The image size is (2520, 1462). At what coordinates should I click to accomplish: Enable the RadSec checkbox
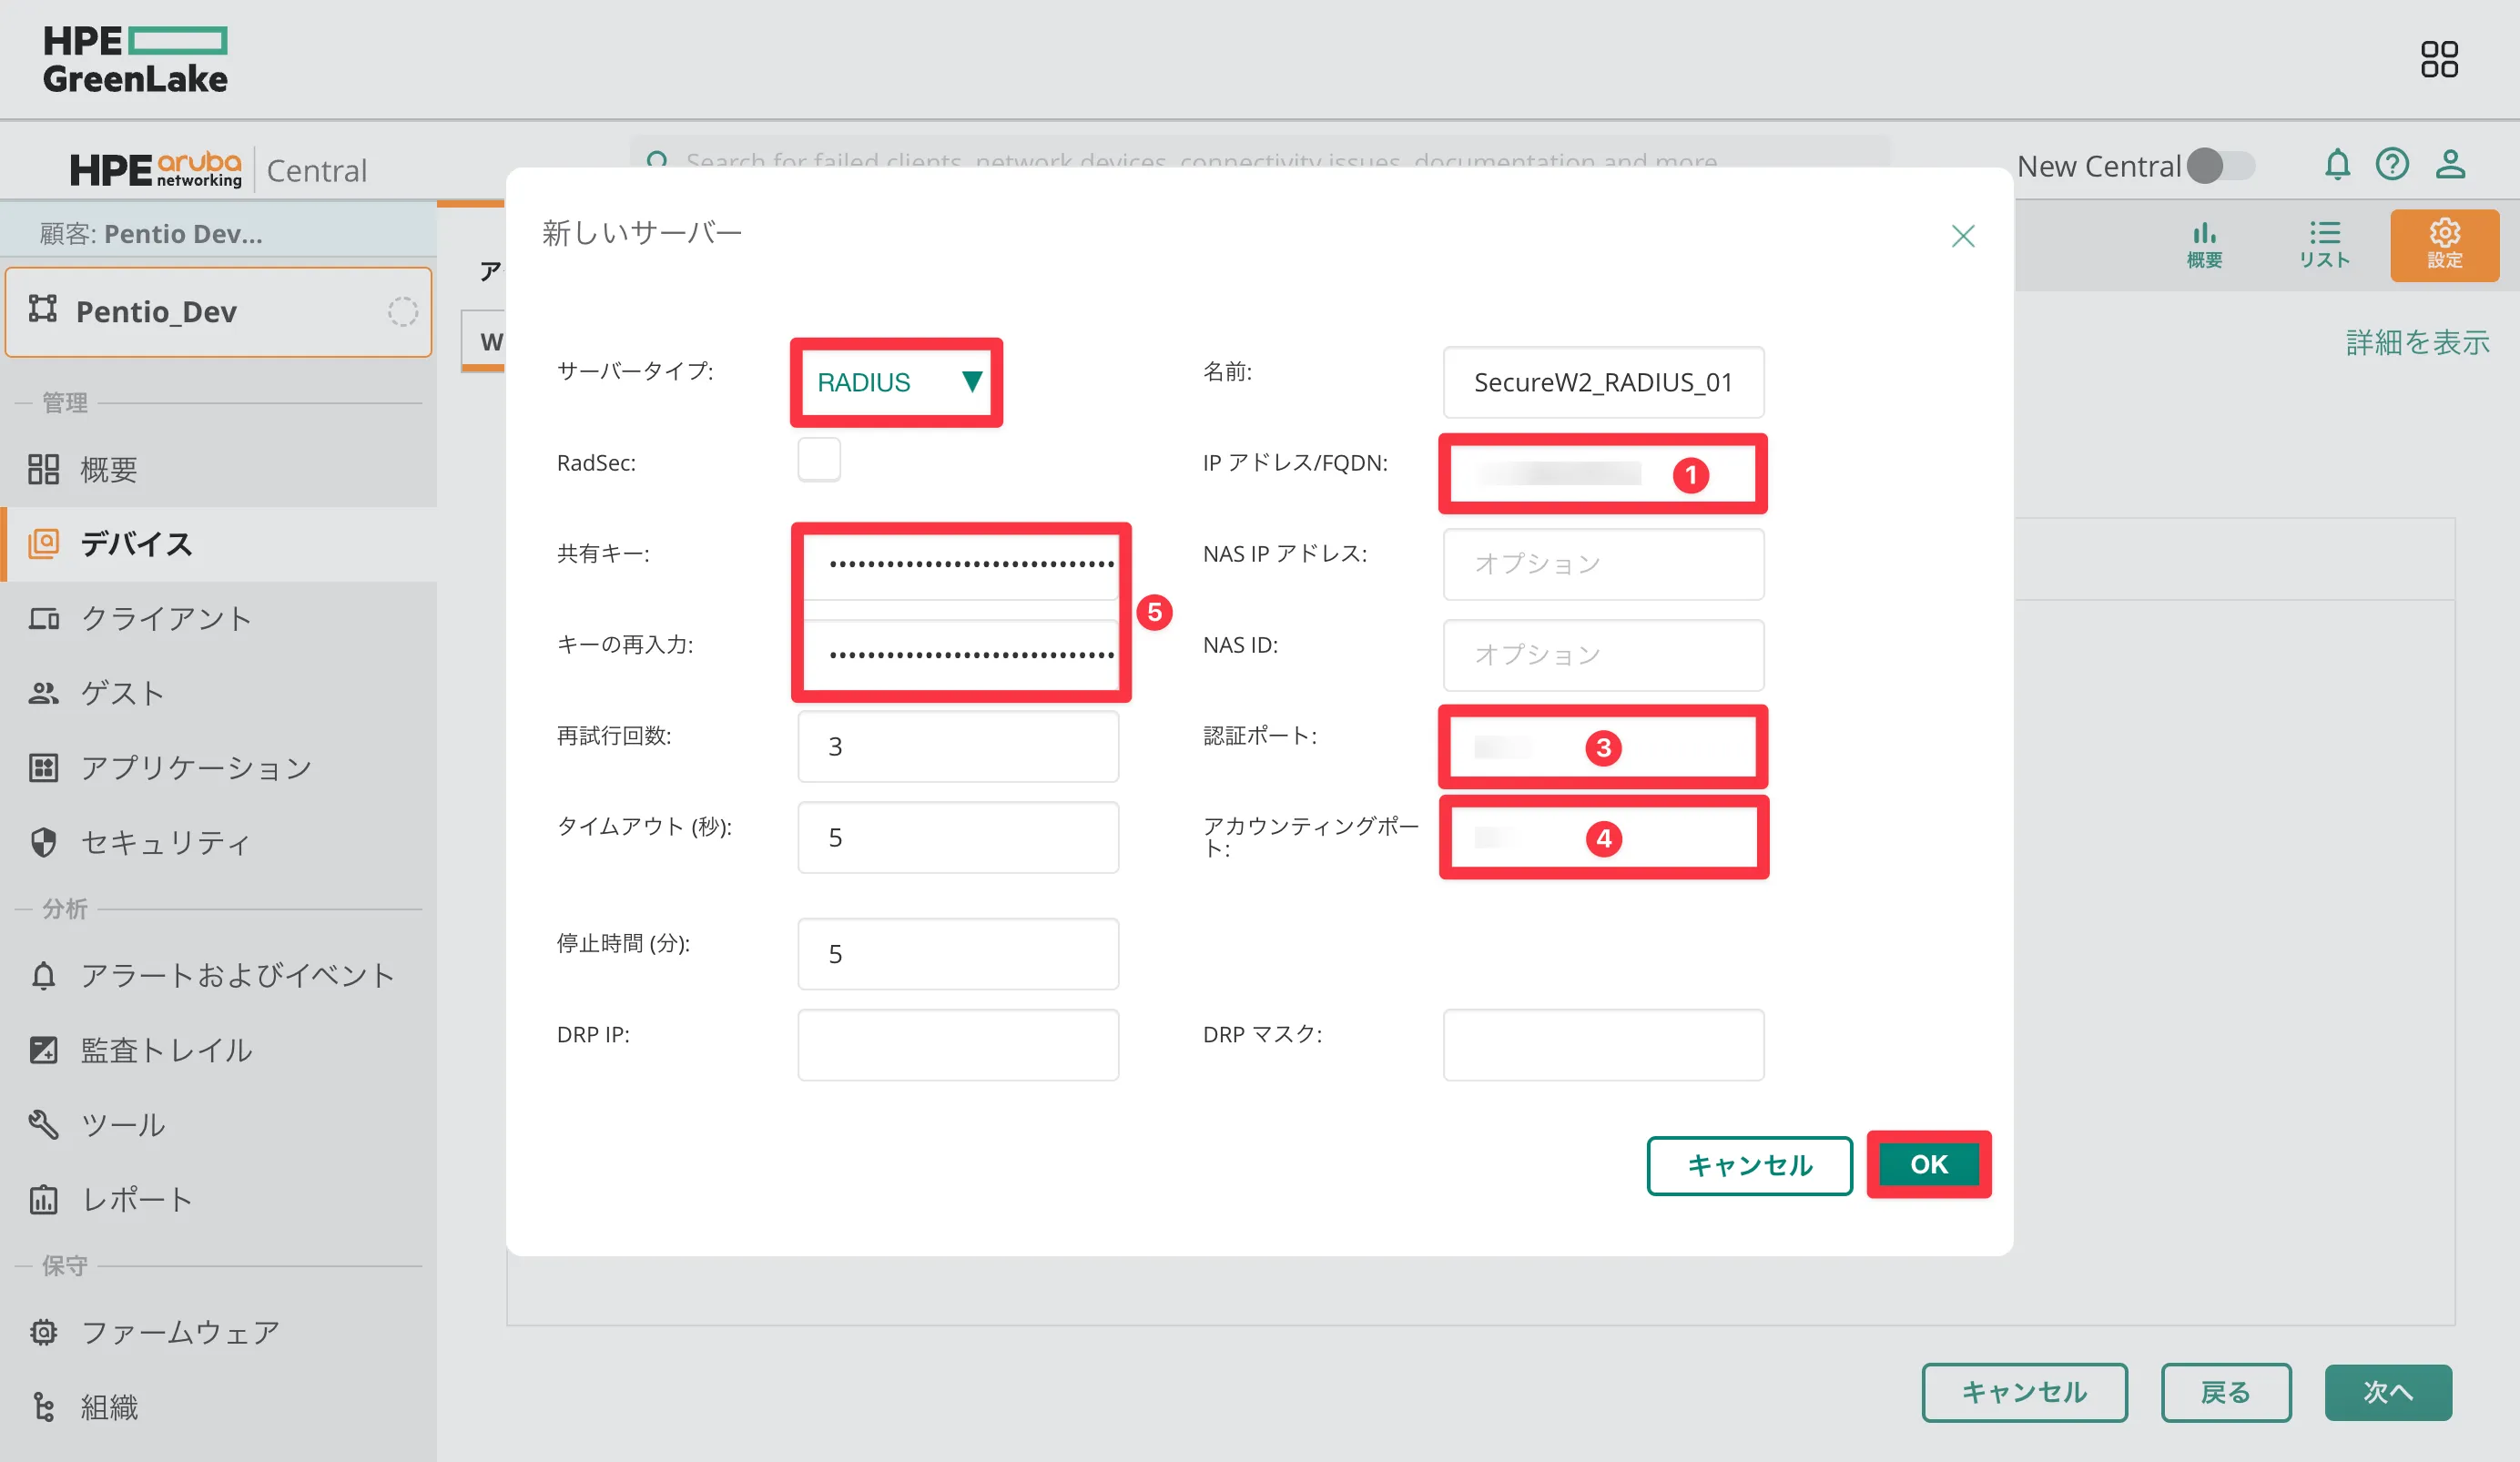click(819, 460)
